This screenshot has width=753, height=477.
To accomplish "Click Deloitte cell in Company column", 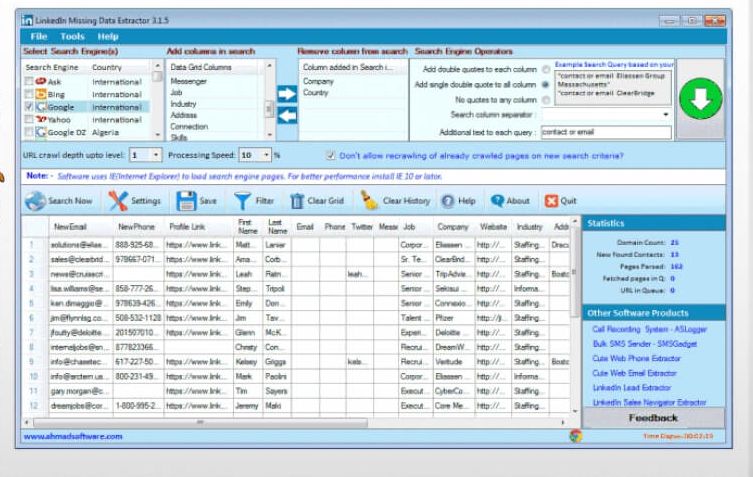I will [x=453, y=332].
